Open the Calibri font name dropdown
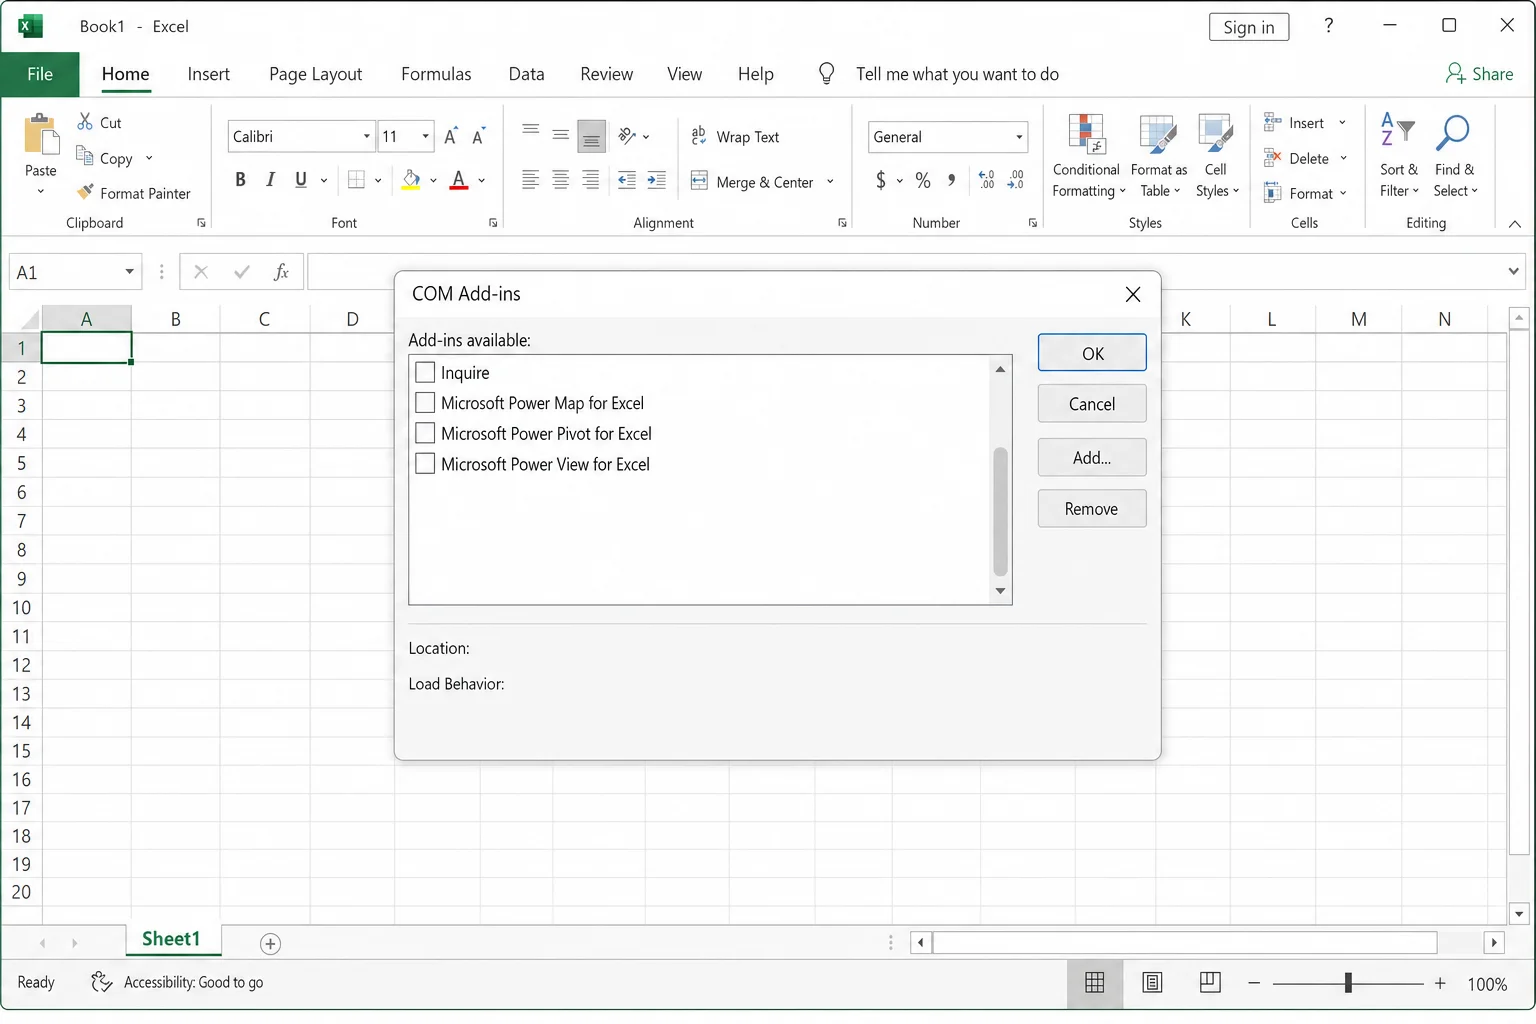This screenshot has height=1024, width=1536. 366,136
